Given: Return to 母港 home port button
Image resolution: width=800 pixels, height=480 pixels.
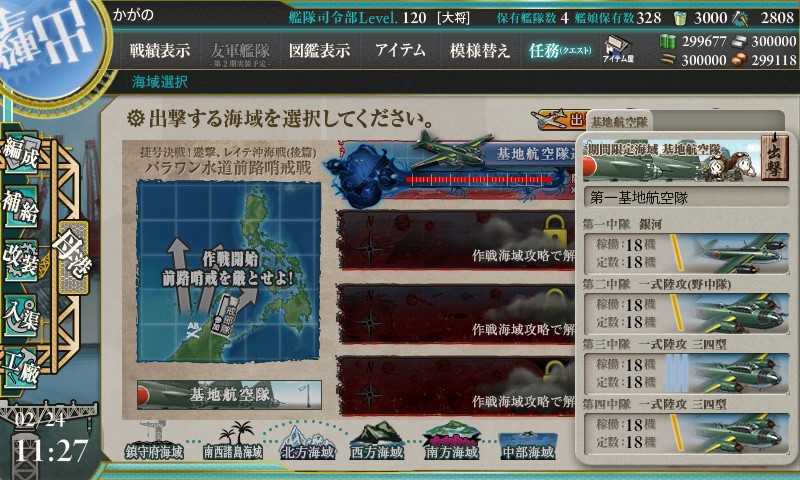Looking at the screenshot, I should (x=73, y=256).
